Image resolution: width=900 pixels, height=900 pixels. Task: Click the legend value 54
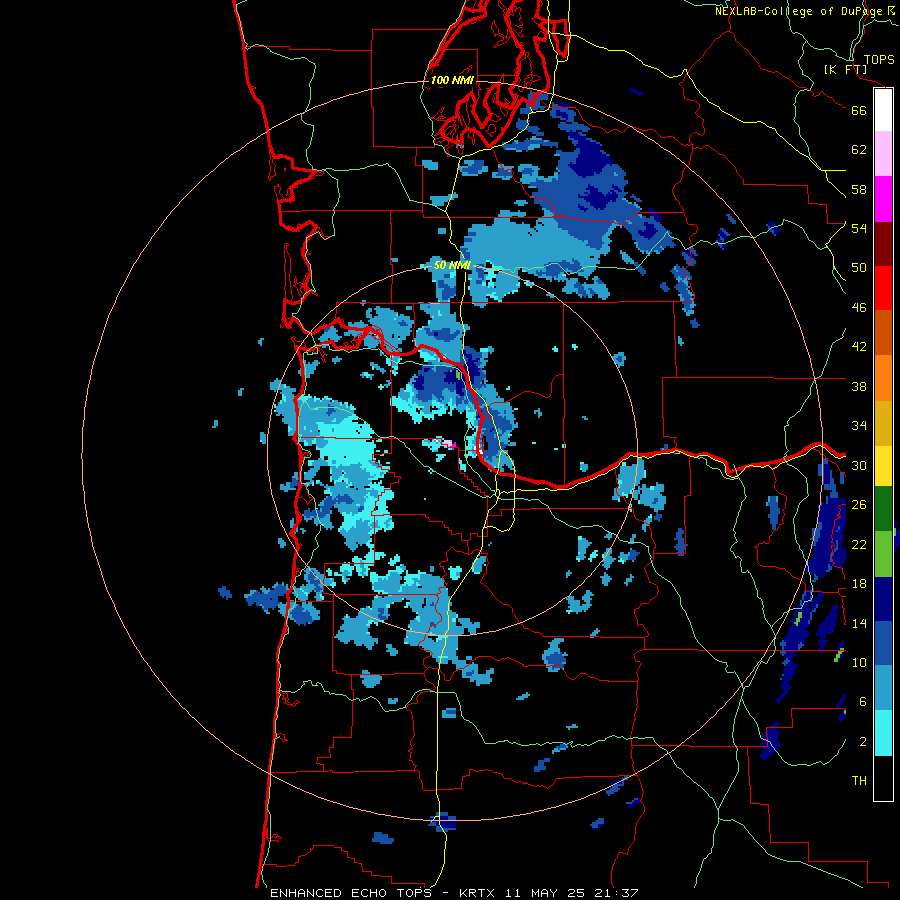(859, 228)
